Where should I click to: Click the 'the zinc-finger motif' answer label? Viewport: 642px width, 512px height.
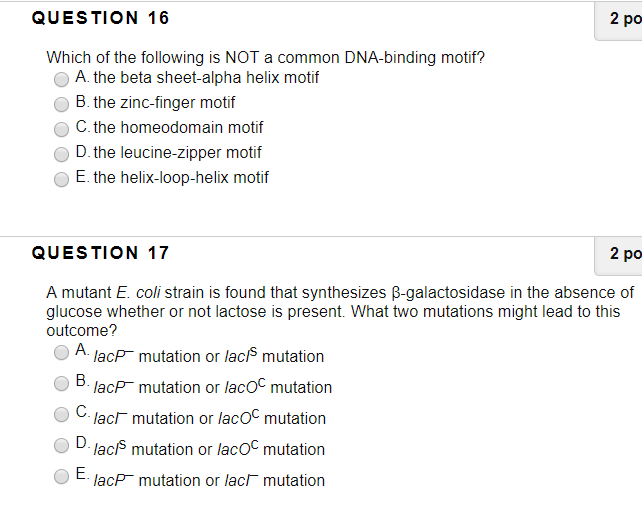(164, 103)
